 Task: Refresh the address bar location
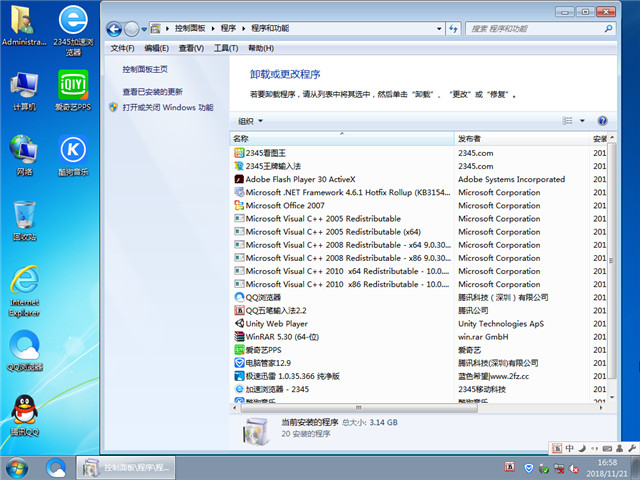tap(453, 29)
